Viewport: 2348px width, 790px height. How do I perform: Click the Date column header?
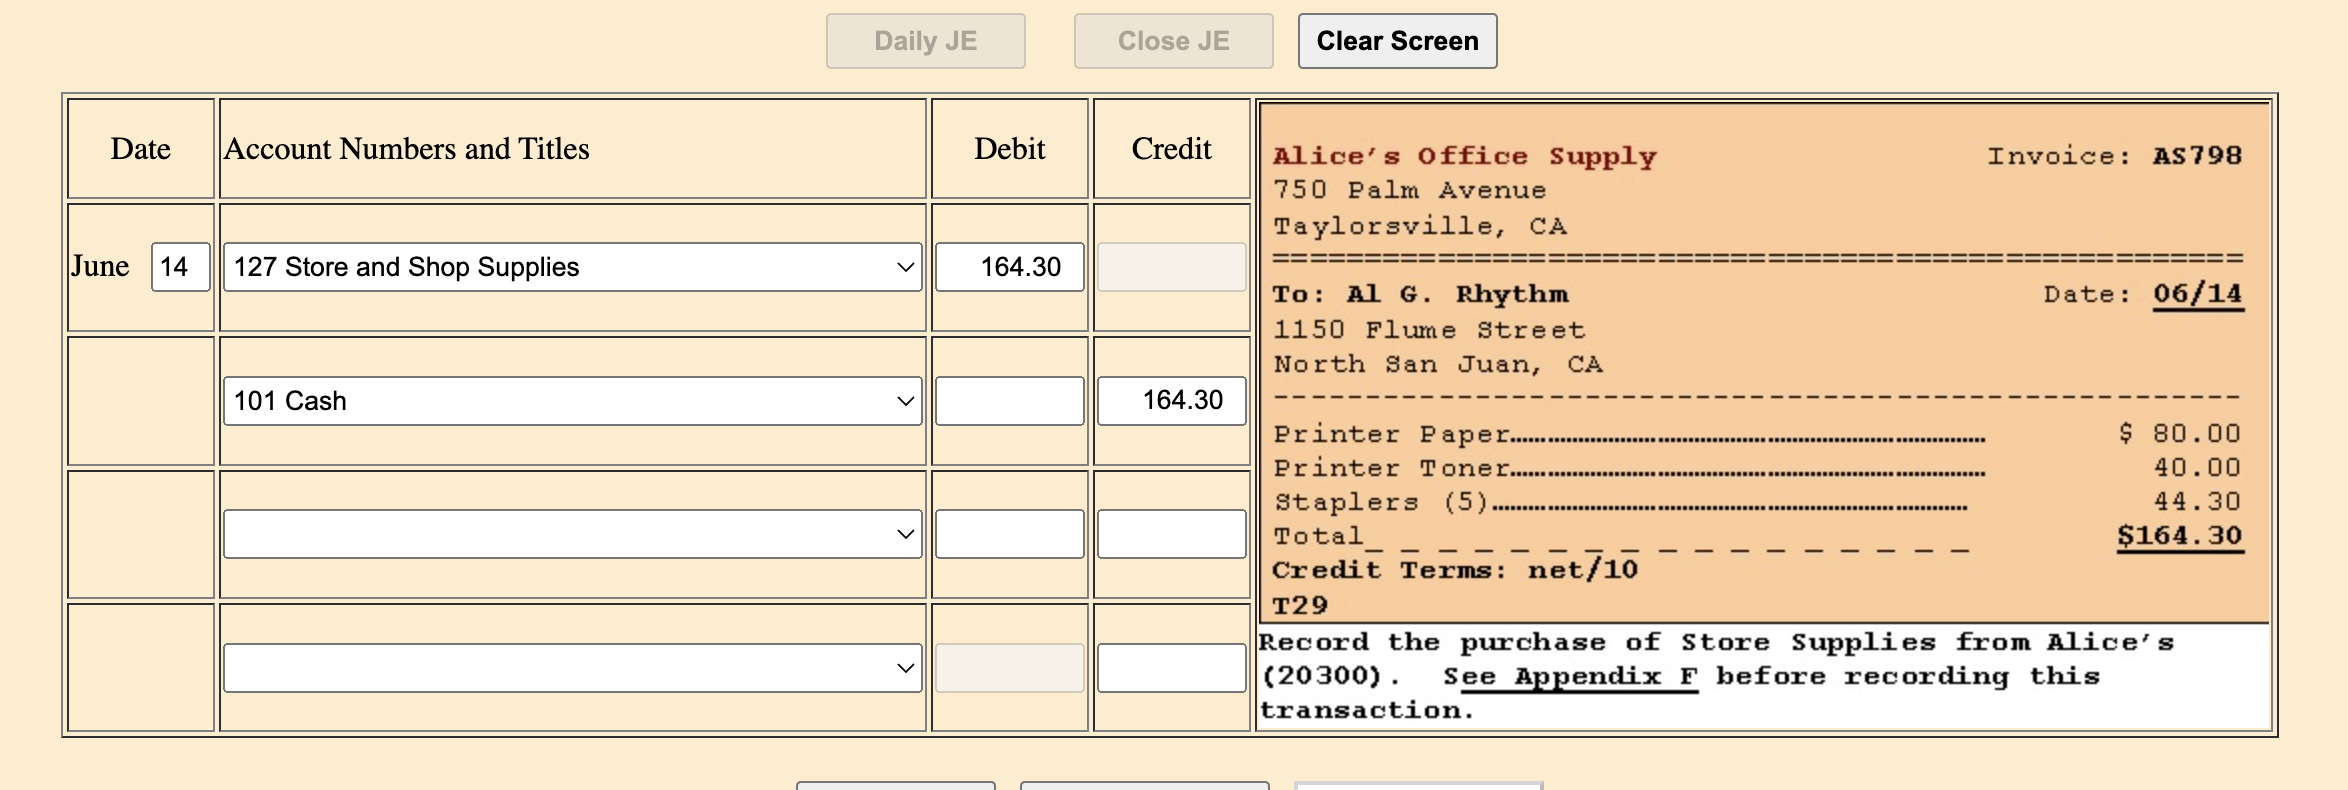point(140,149)
